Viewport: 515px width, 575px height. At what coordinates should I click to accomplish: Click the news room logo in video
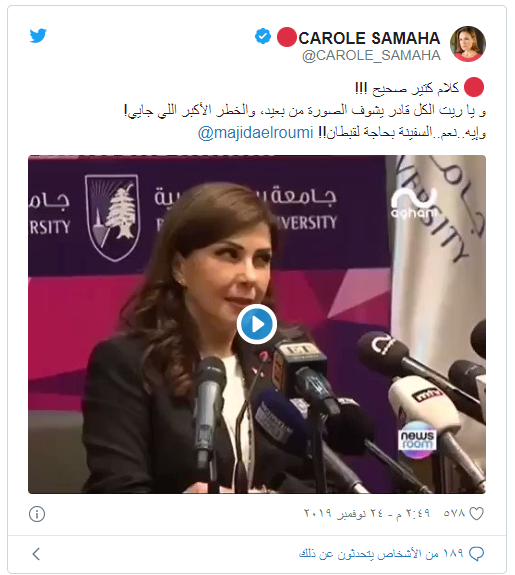point(417,440)
